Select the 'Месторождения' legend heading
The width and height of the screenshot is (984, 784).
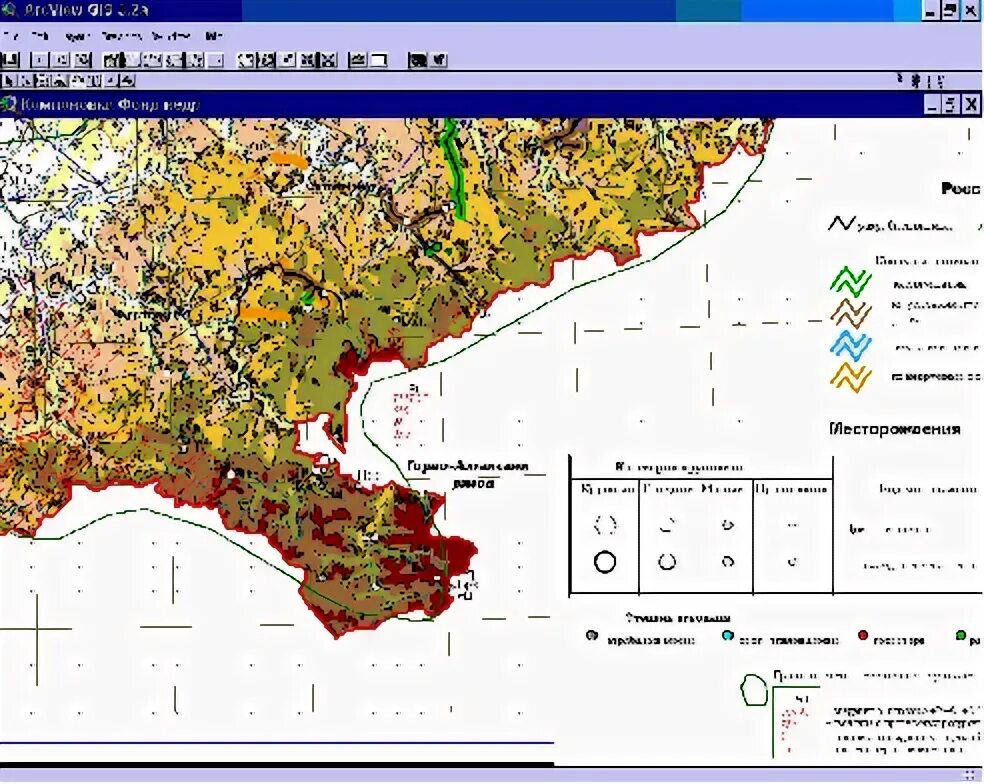click(895, 429)
